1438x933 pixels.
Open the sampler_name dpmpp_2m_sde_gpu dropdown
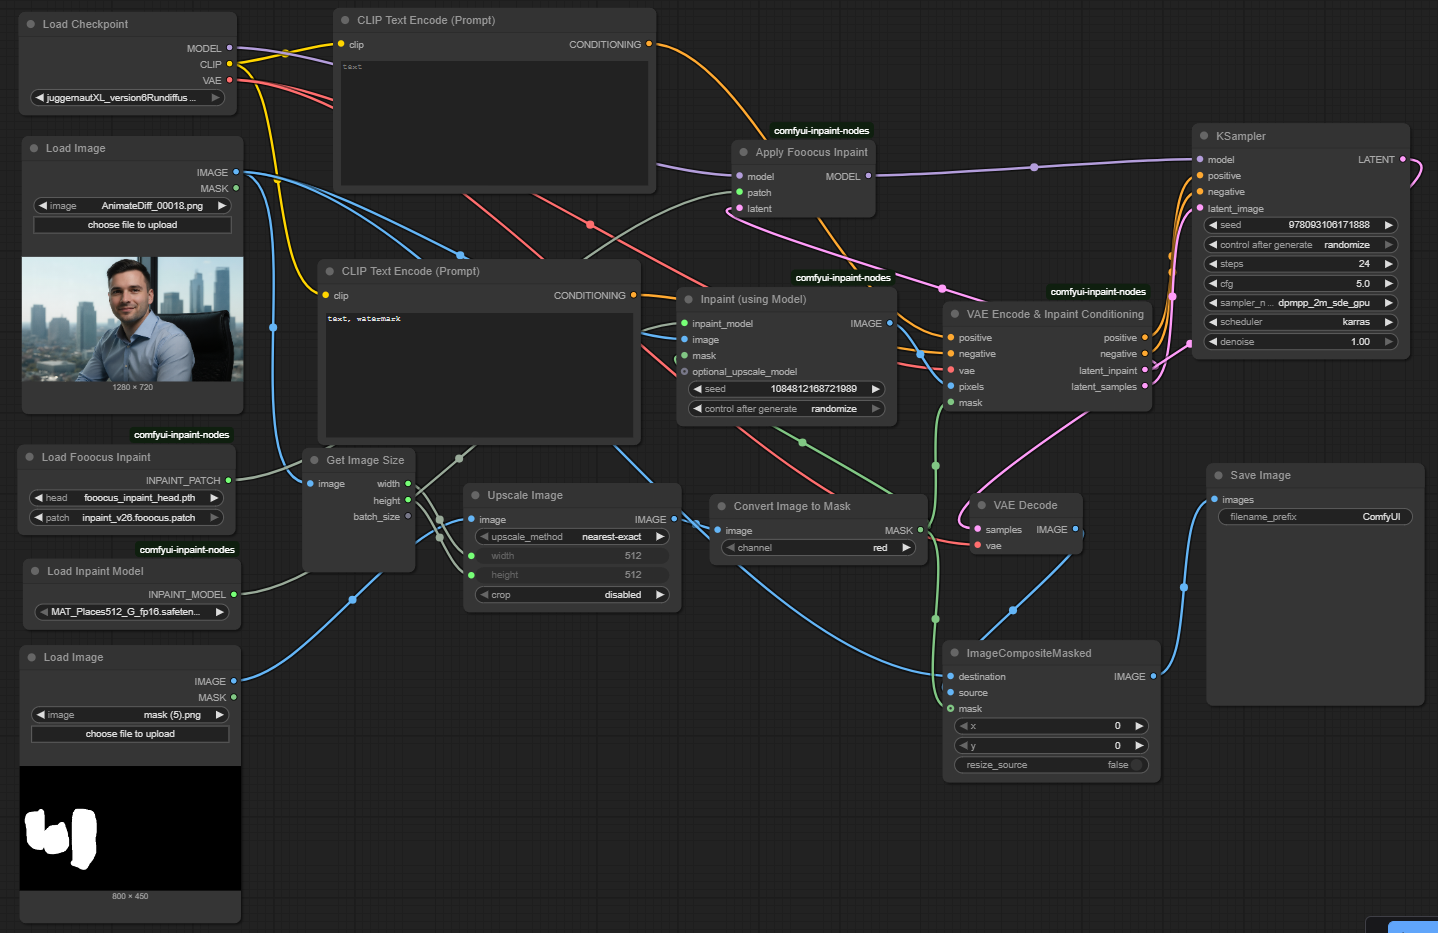pos(1300,303)
